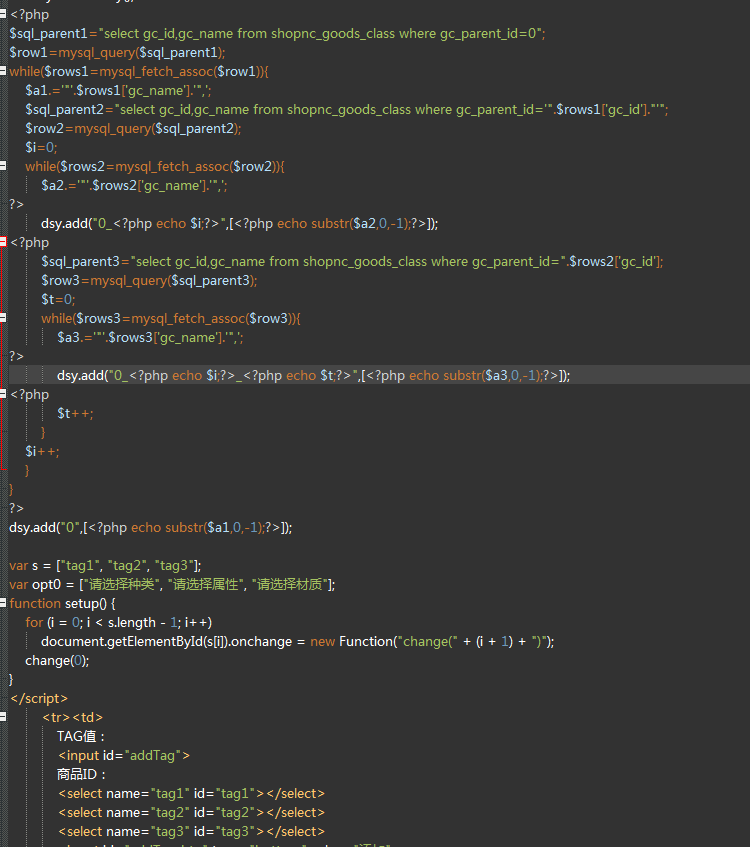The image size is (750, 847).
Task: Click the "请选择种类" string in opt0
Action: point(122,584)
